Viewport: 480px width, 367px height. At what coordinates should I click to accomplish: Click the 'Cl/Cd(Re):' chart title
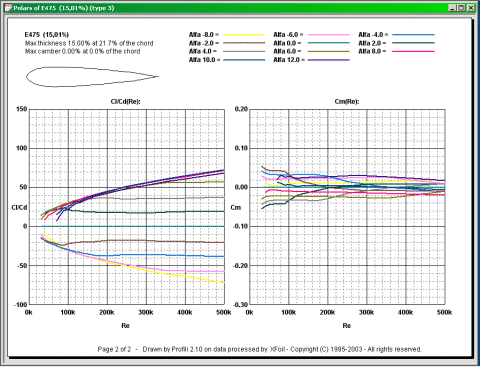pos(126,101)
